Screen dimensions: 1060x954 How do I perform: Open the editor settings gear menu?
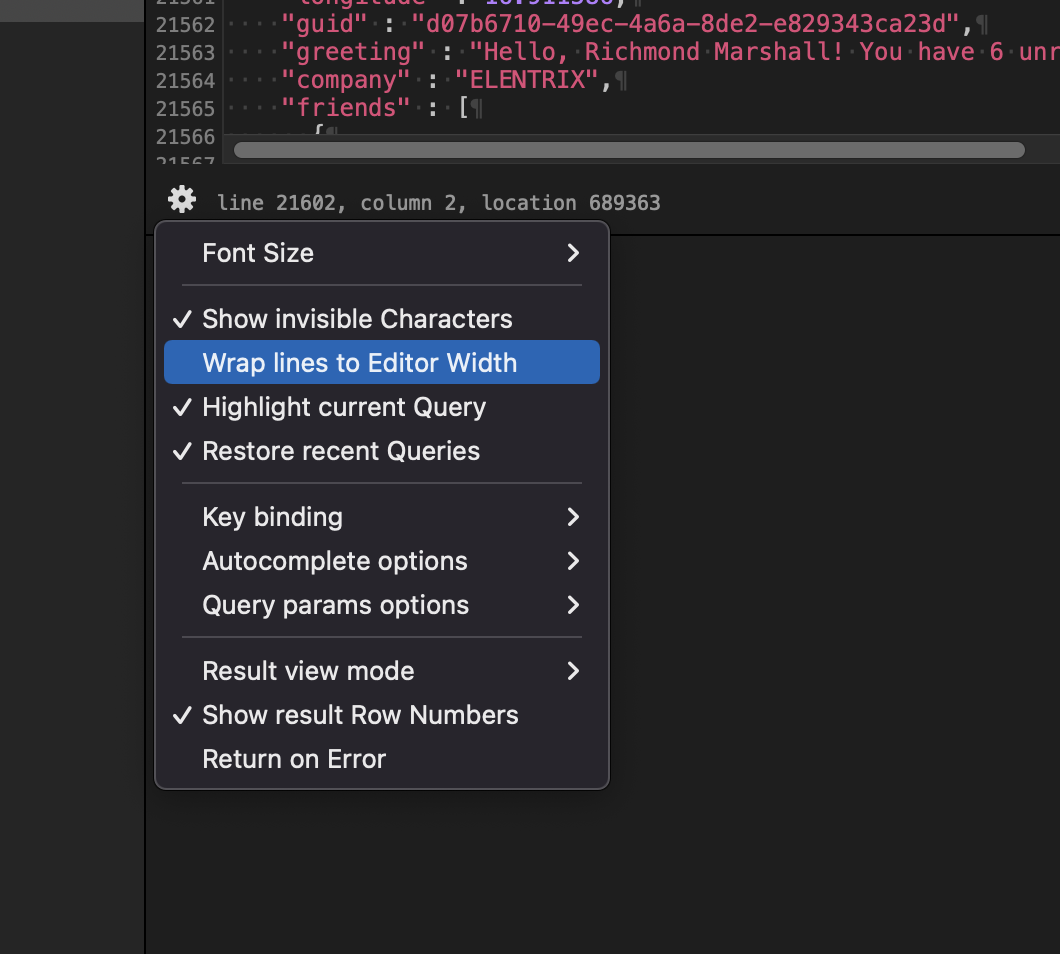[x=181, y=199]
